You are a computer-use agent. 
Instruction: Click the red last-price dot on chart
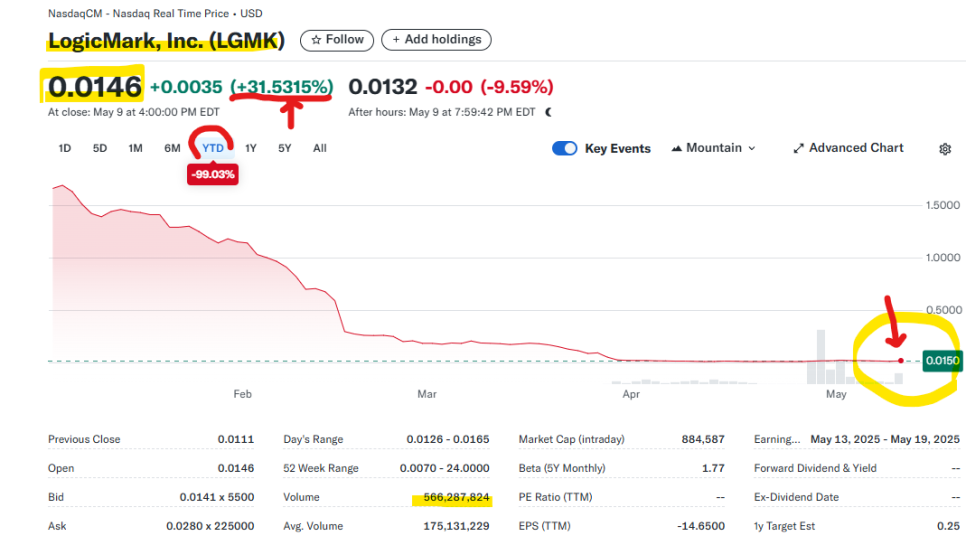(x=901, y=361)
